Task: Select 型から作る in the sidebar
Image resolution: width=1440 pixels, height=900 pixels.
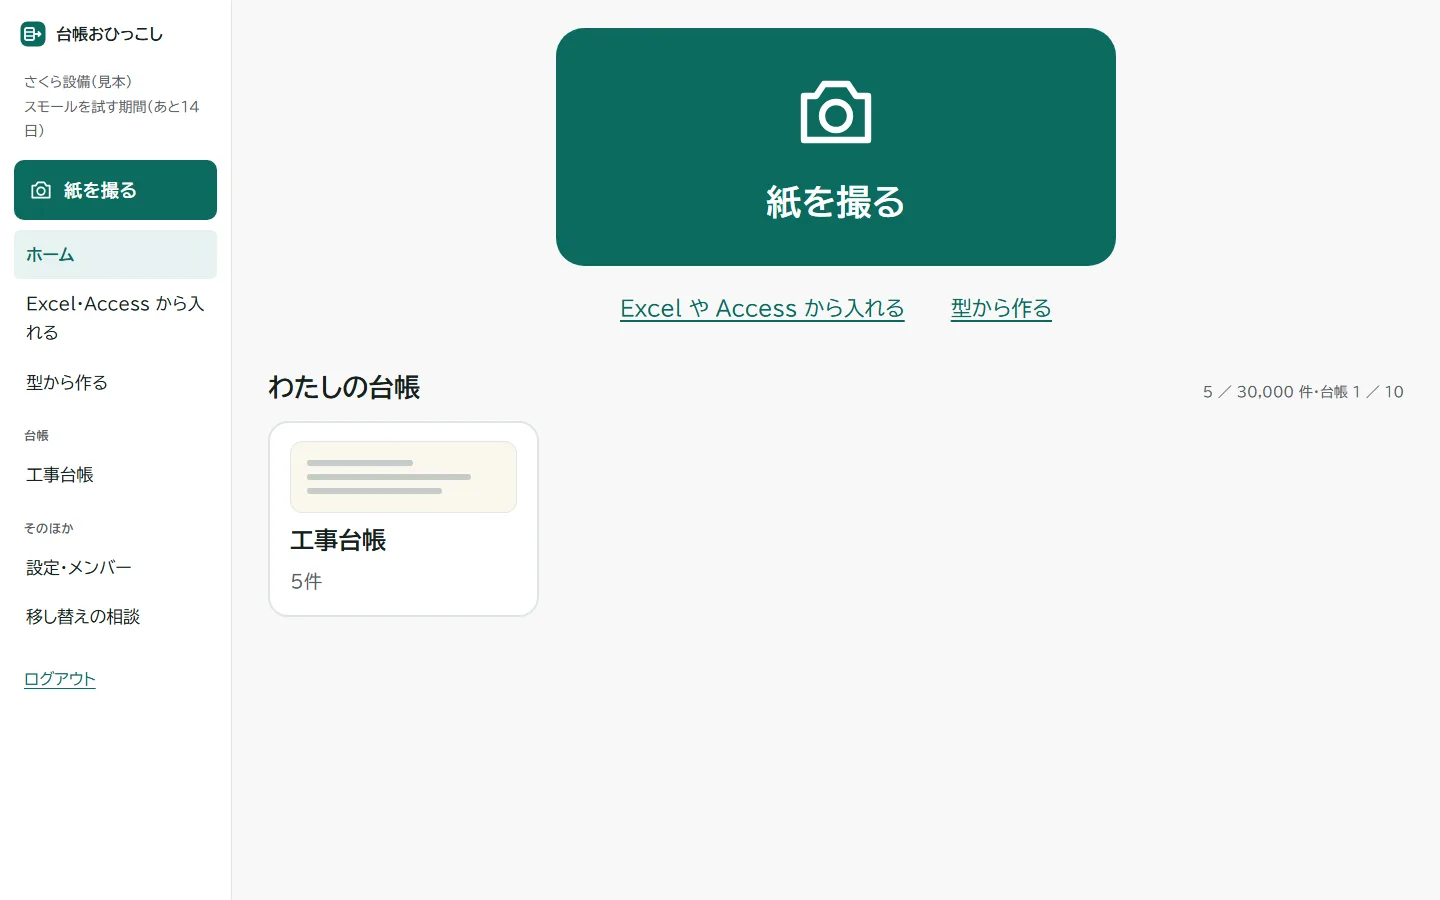Action: click(115, 382)
